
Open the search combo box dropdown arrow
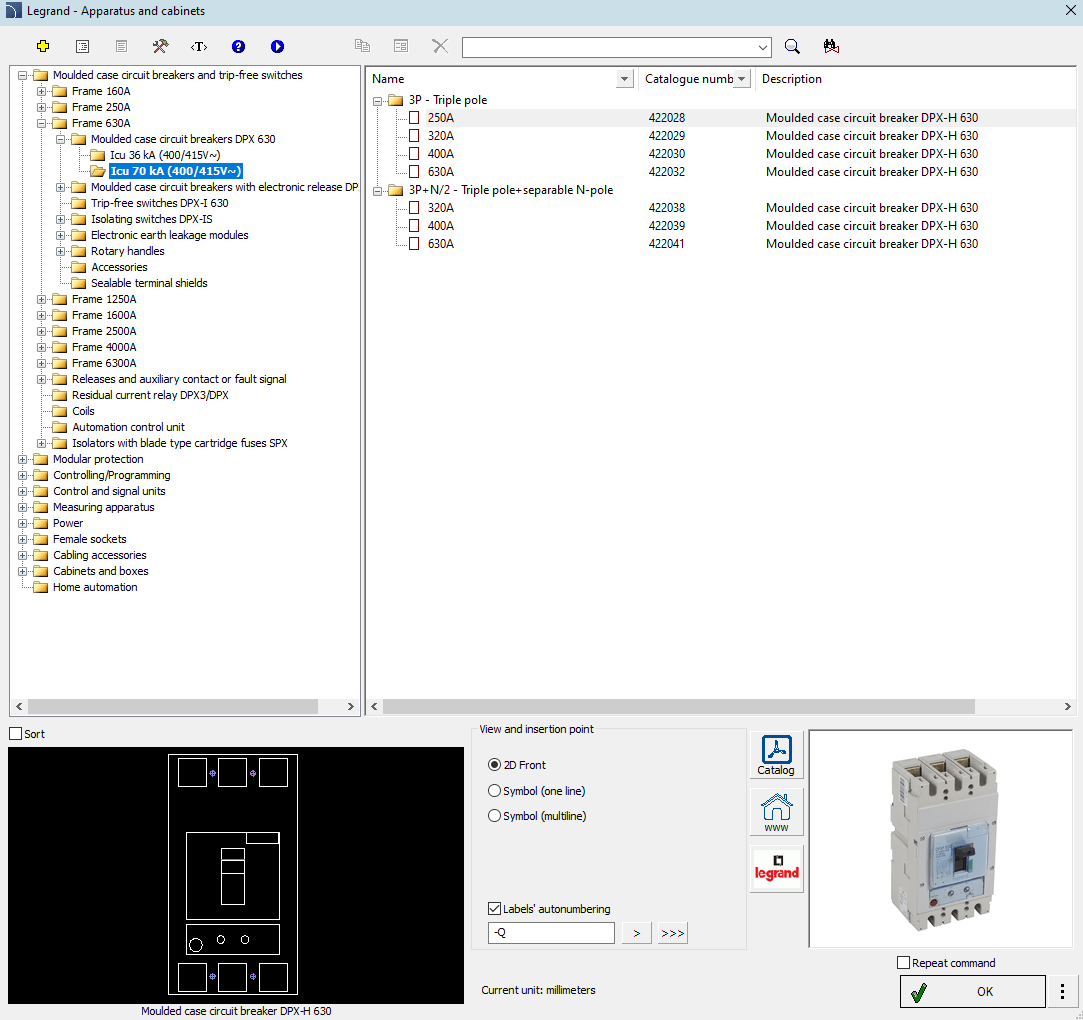[x=763, y=47]
